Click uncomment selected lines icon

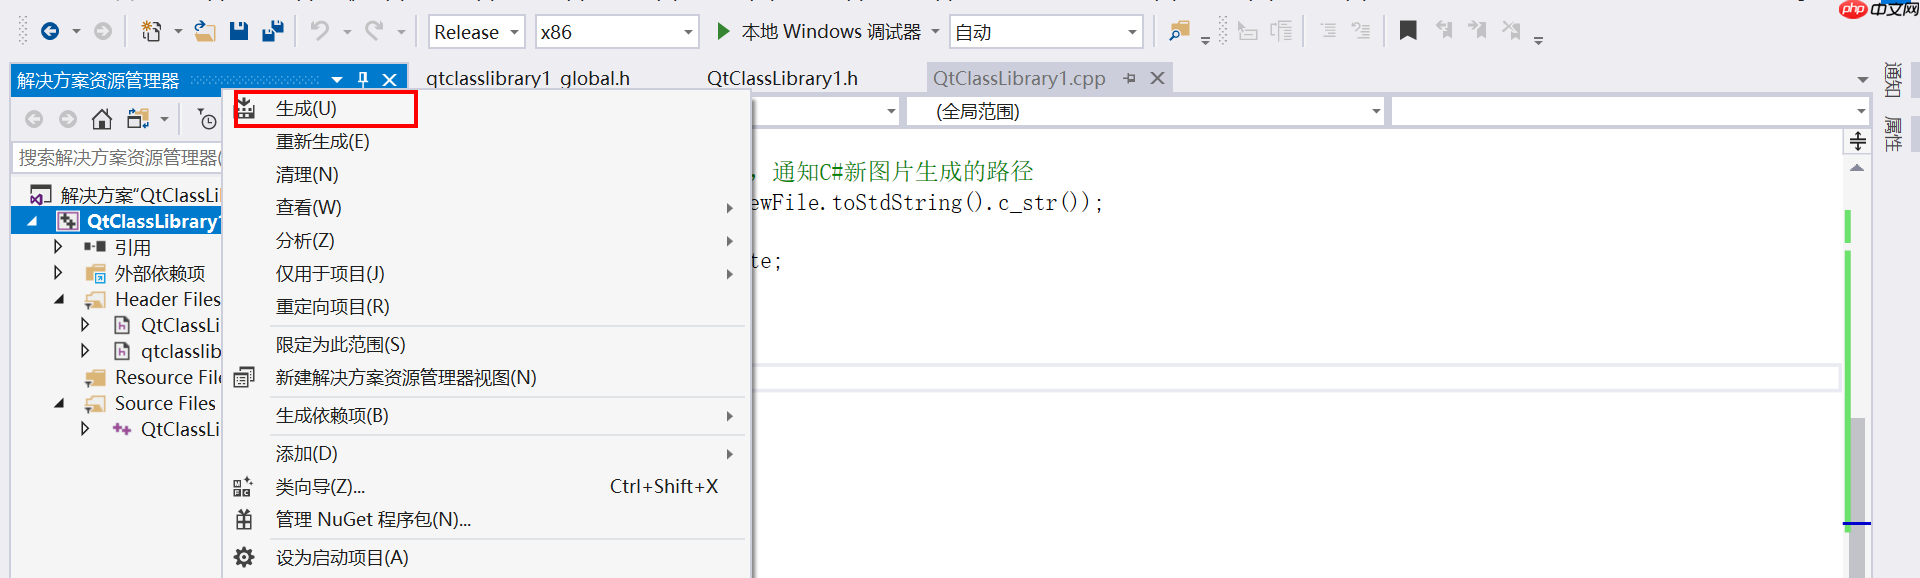[x=1361, y=32]
